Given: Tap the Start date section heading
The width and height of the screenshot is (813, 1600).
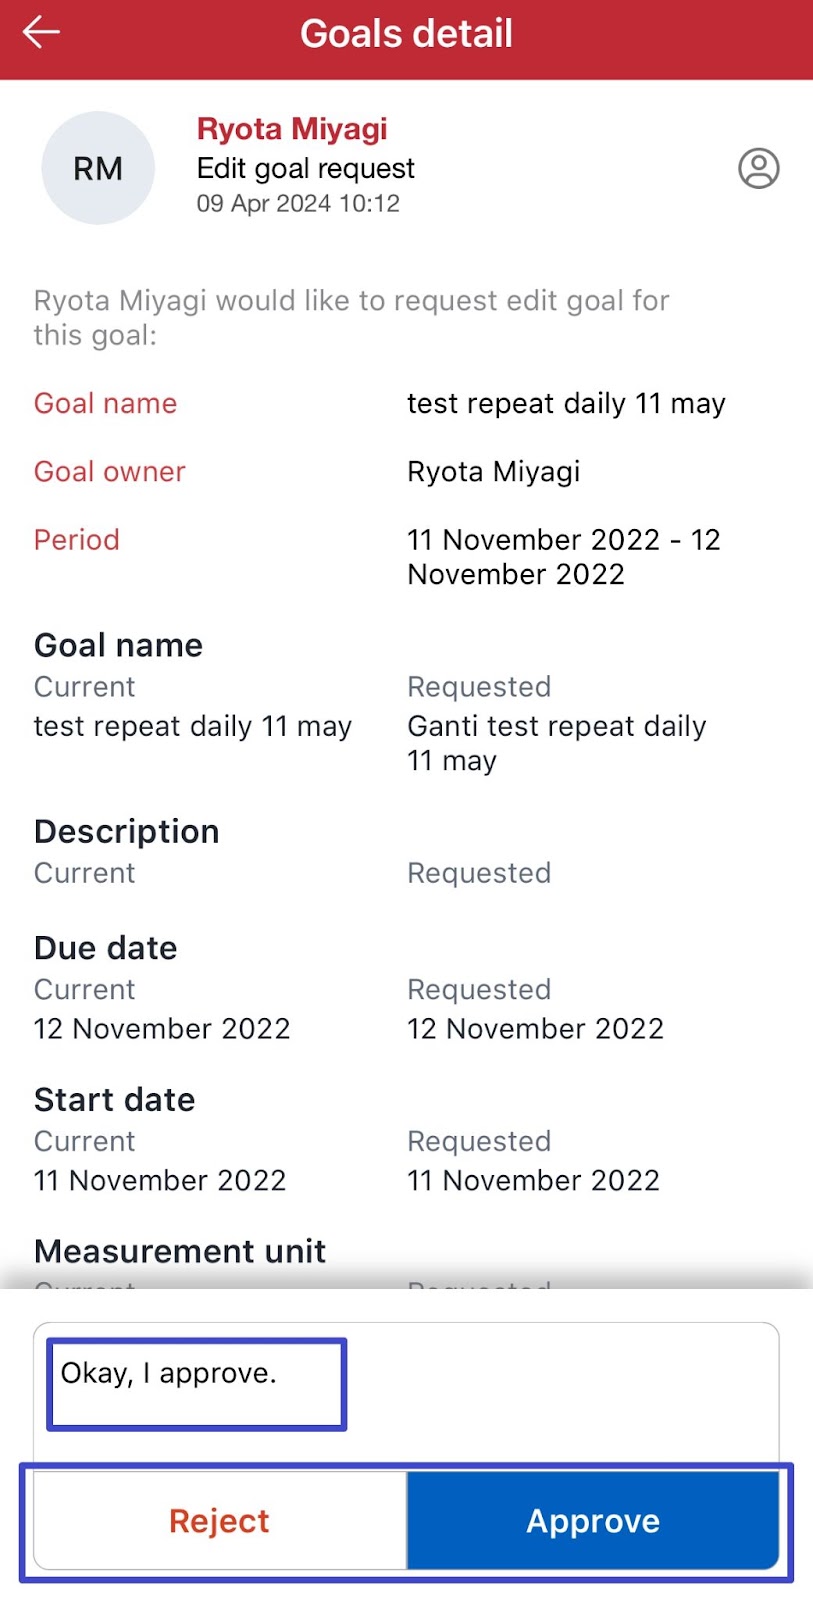Looking at the screenshot, I should [x=115, y=1100].
